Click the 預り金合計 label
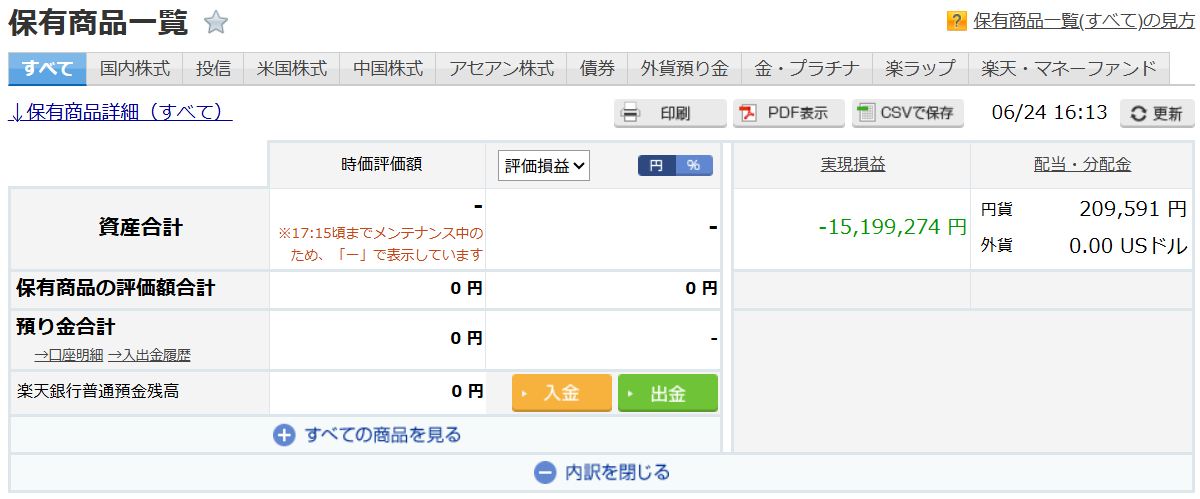The width and height of the screenshot is (1200, 499). click(x=66, y=326)
